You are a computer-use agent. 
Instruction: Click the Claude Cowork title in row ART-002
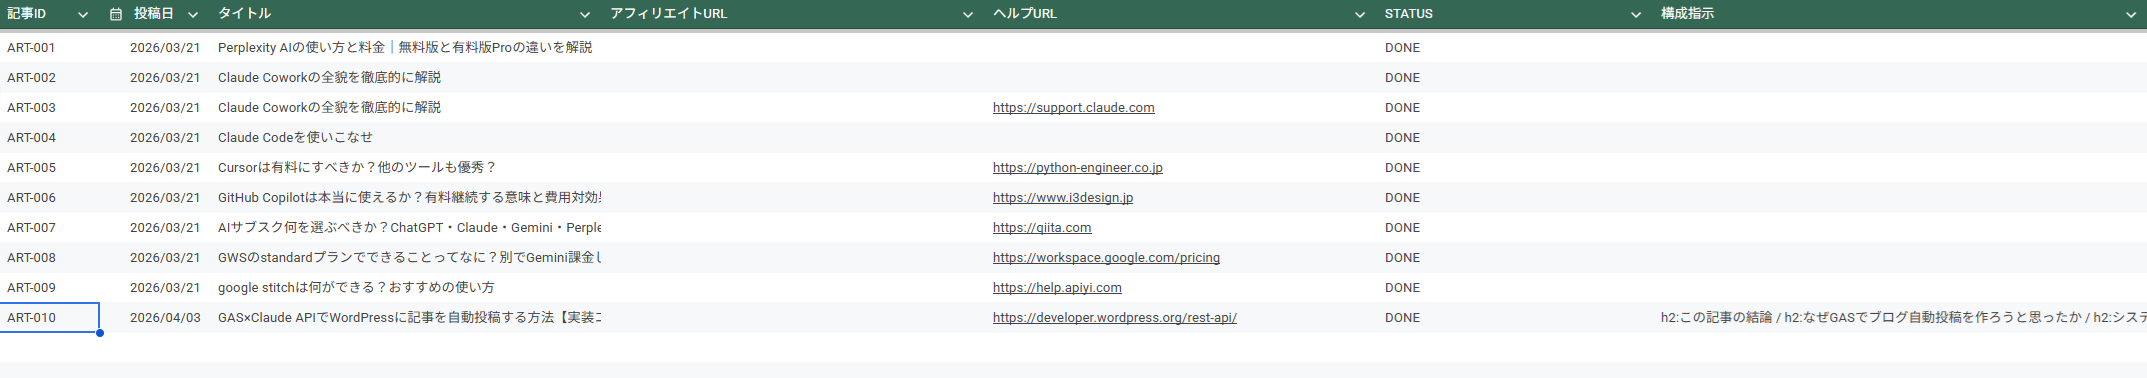(x=406, y=78)
